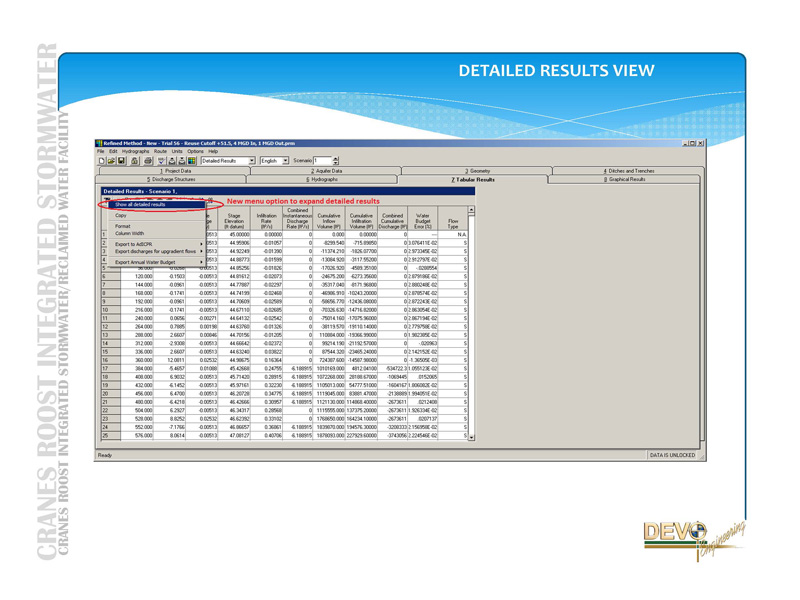
Task: Open a file with the folder icon
Action: [111, 161]
